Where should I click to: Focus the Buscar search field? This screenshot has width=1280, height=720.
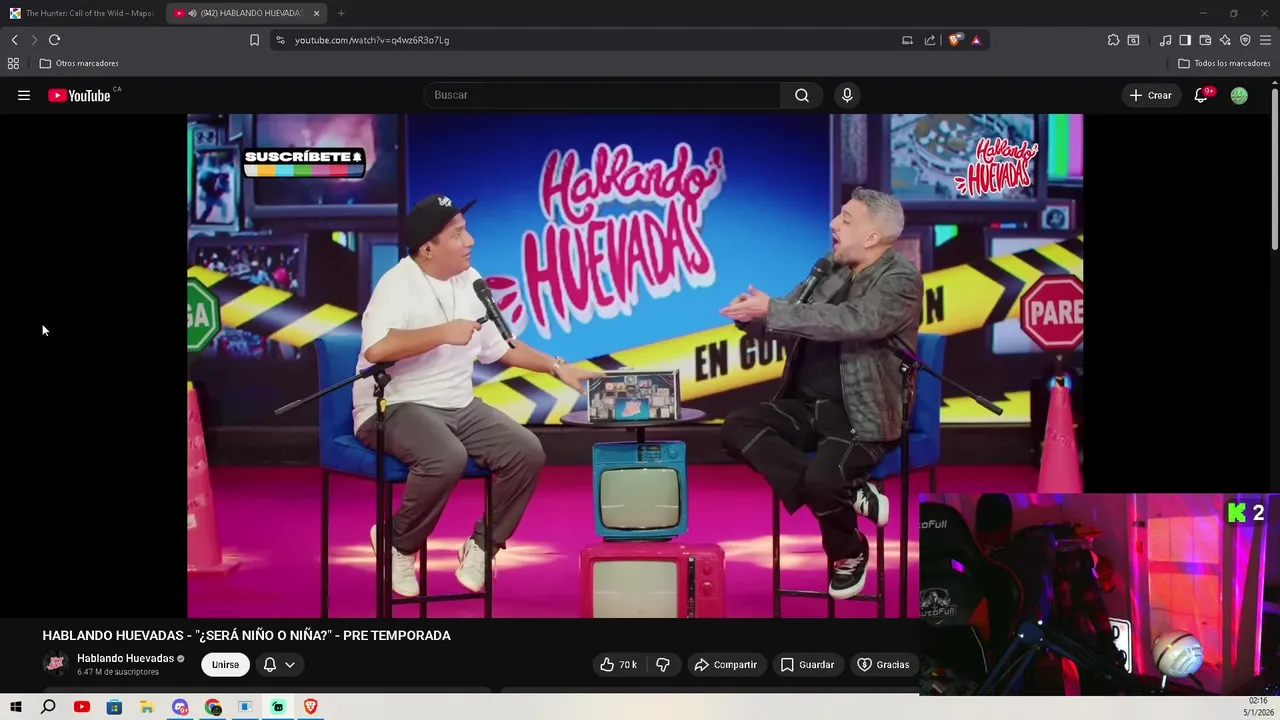point(602,95)
